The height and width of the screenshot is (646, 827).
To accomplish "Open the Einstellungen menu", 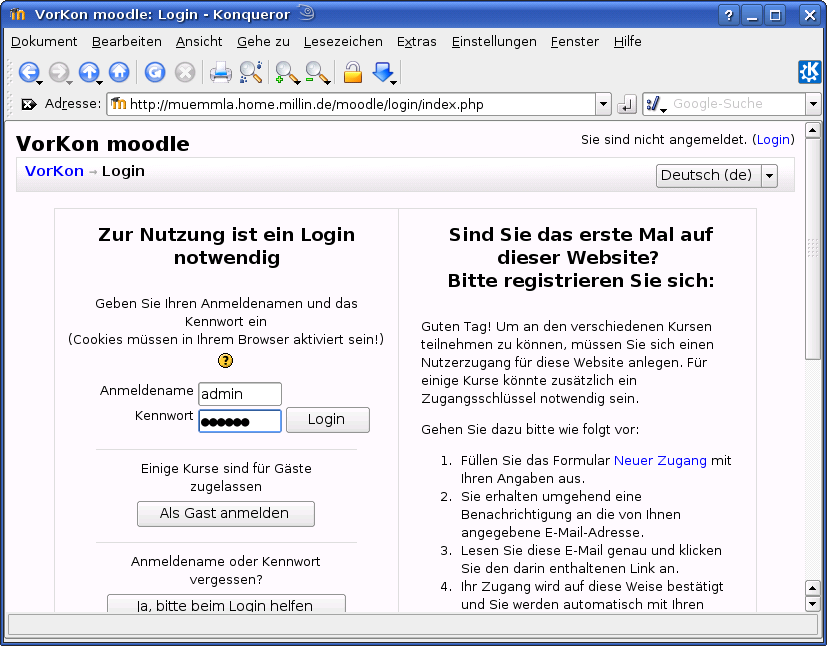I will [x=494, y=42].
